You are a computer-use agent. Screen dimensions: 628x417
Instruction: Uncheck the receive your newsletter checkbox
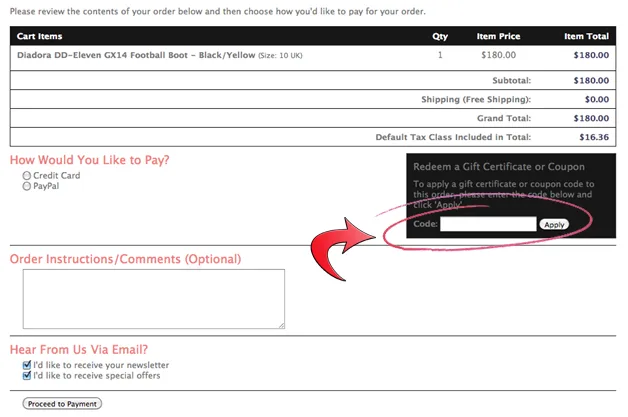click(27, 366)
